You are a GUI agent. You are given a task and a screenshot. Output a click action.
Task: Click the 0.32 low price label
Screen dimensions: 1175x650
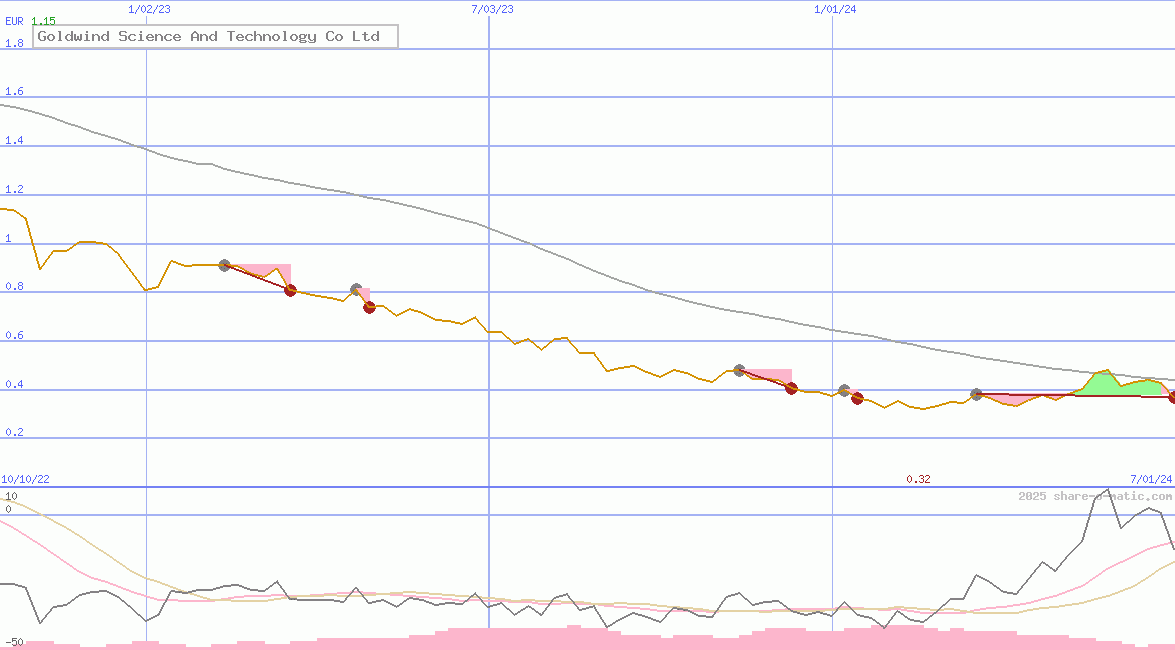click(918, 480)
